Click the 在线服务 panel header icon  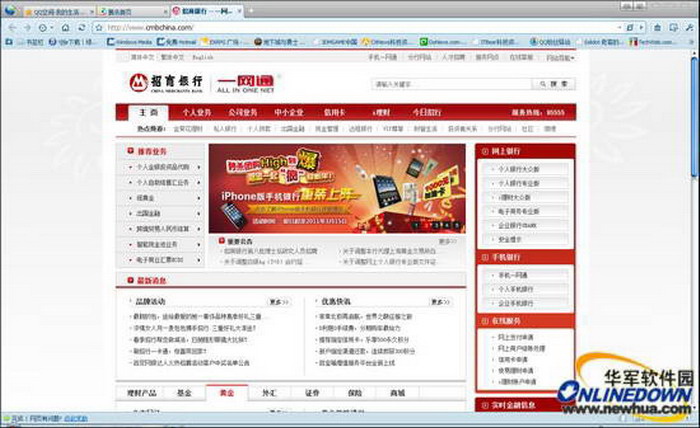pos(485,320)
